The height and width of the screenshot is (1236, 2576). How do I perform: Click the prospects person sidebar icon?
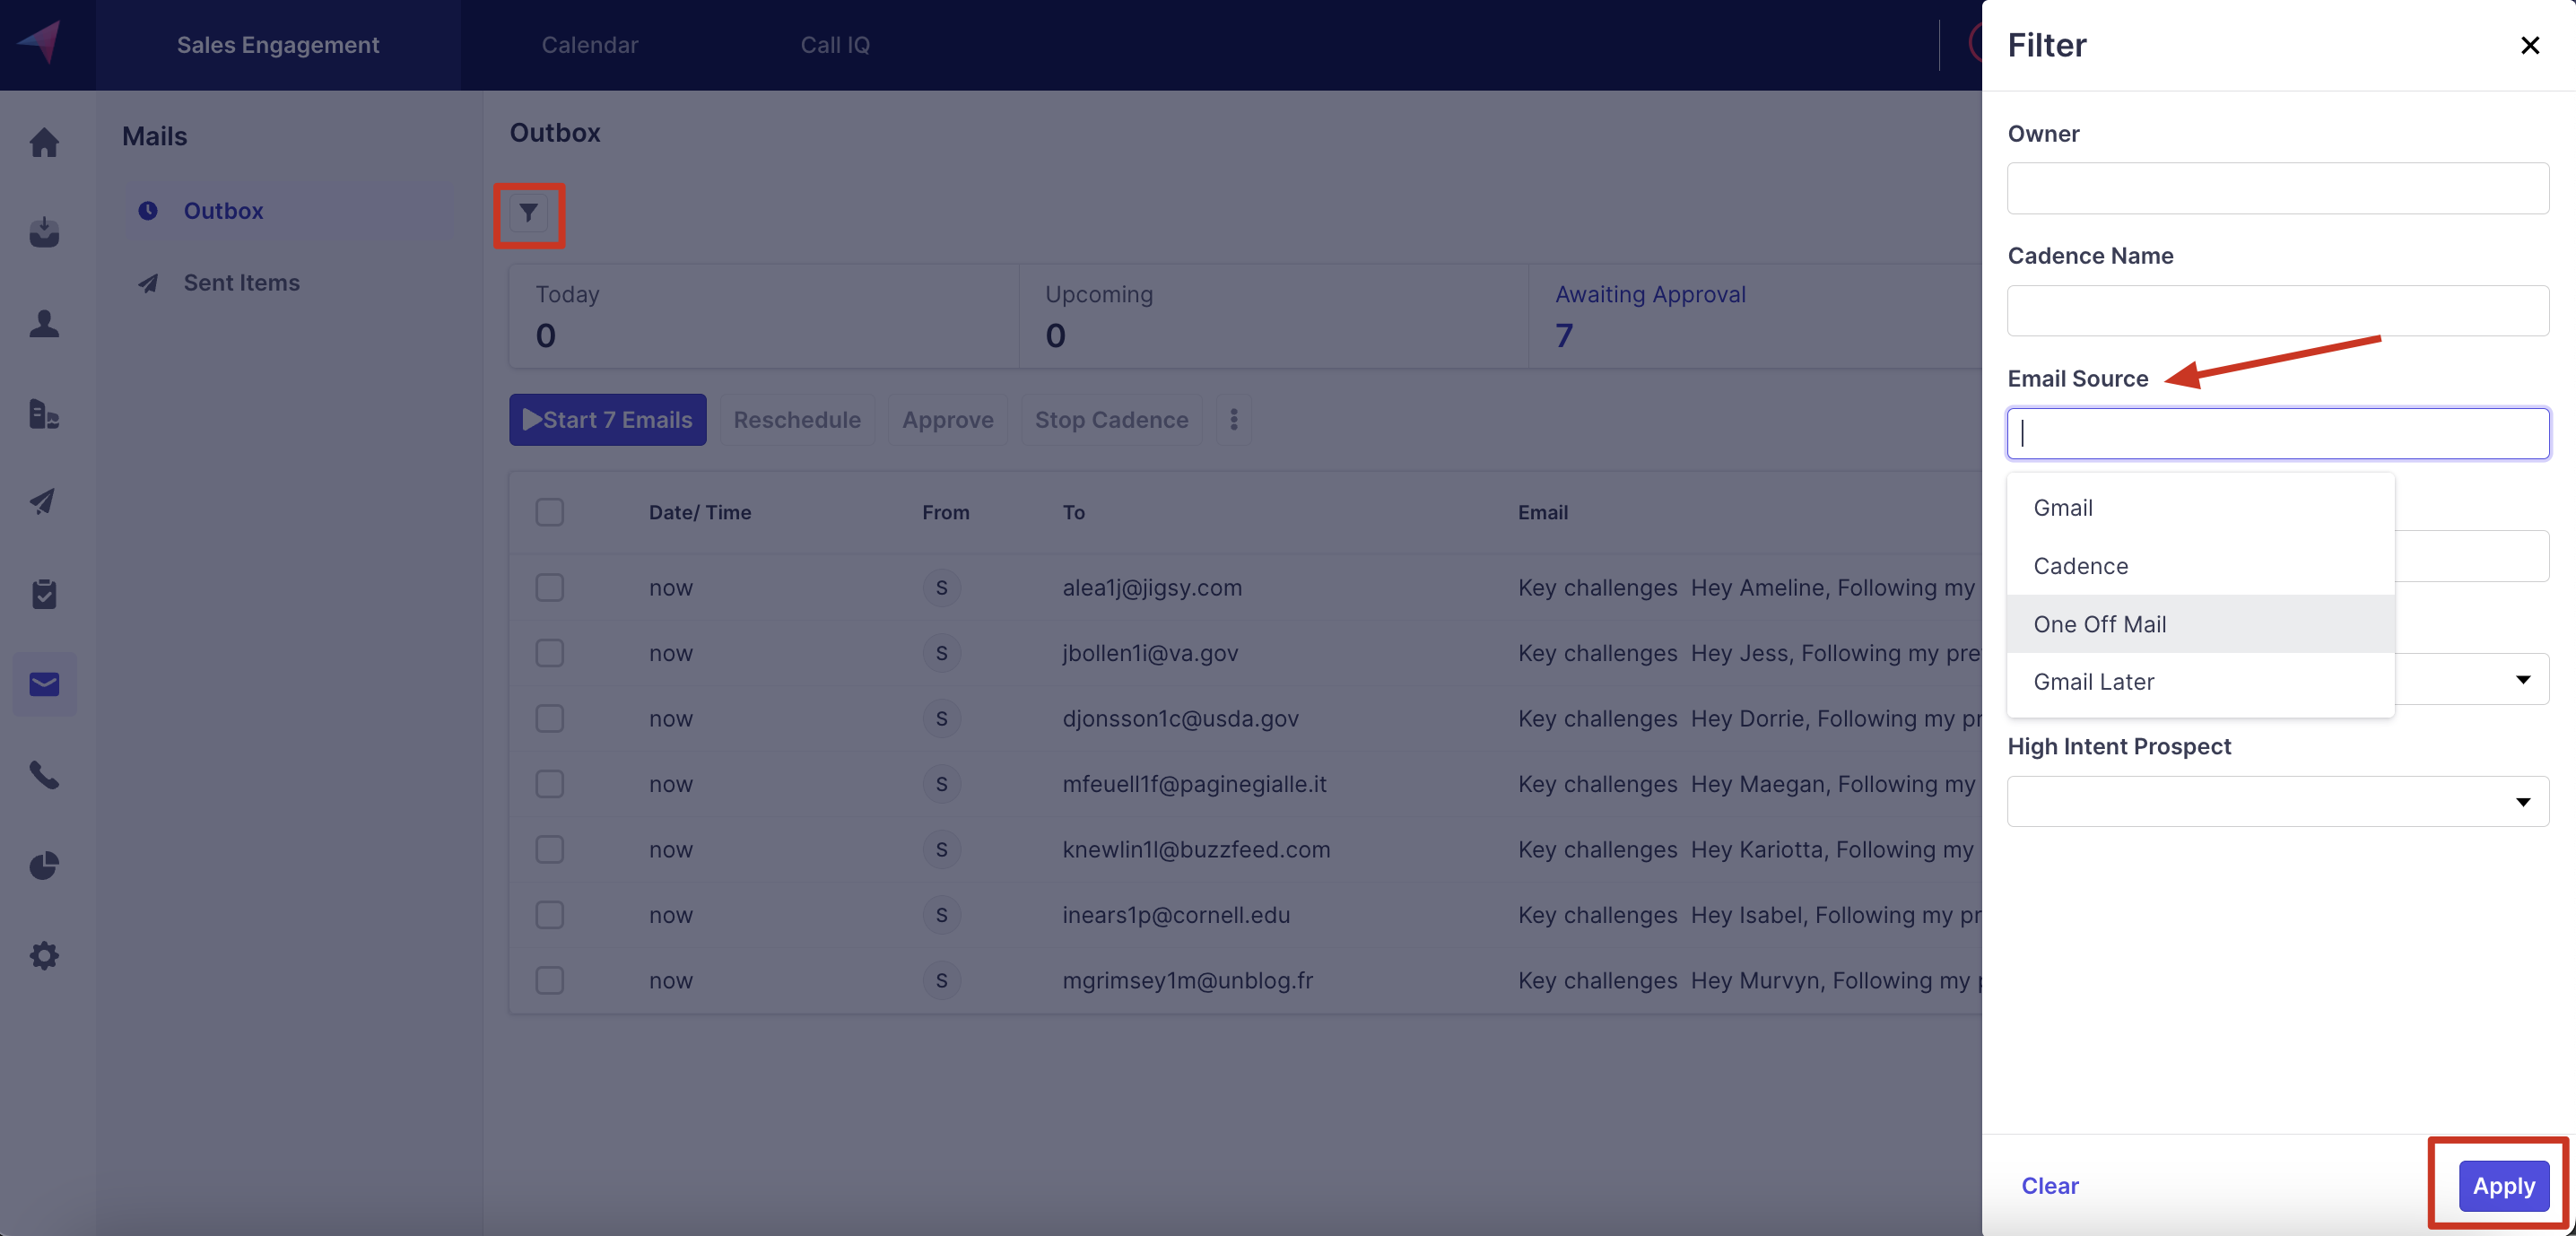click(x=44, y=324)
